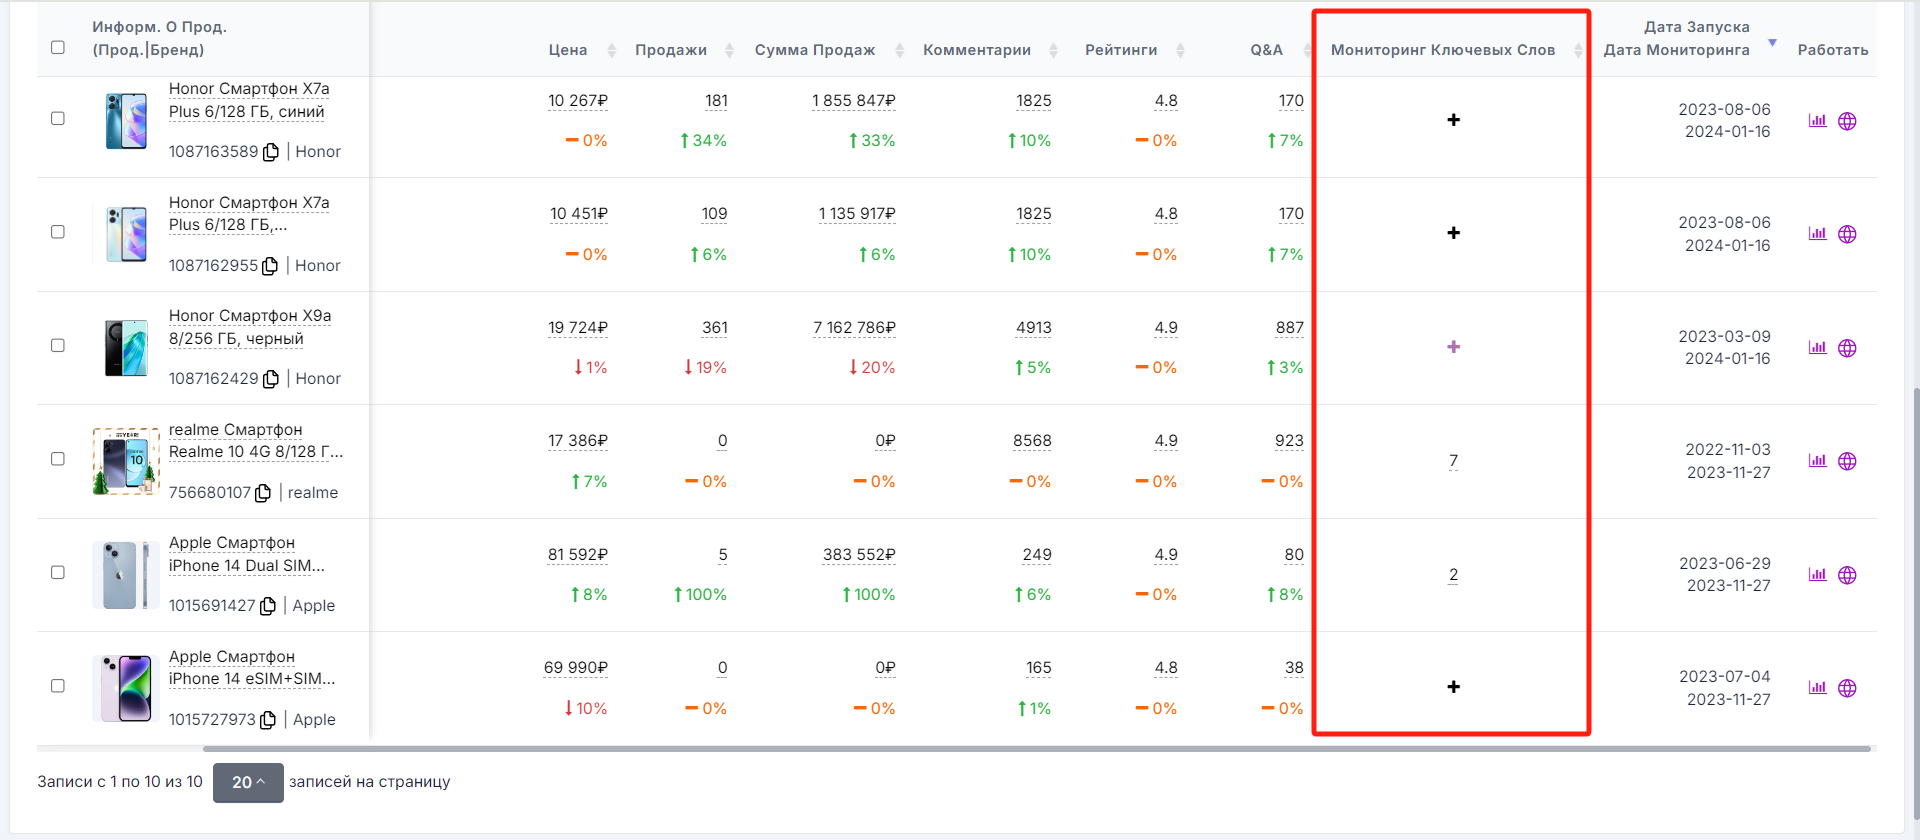The image size is (1920, 840).
Task: Add keyword monitoring for Honor X7a 1087163589
Action: [1454, 120]
